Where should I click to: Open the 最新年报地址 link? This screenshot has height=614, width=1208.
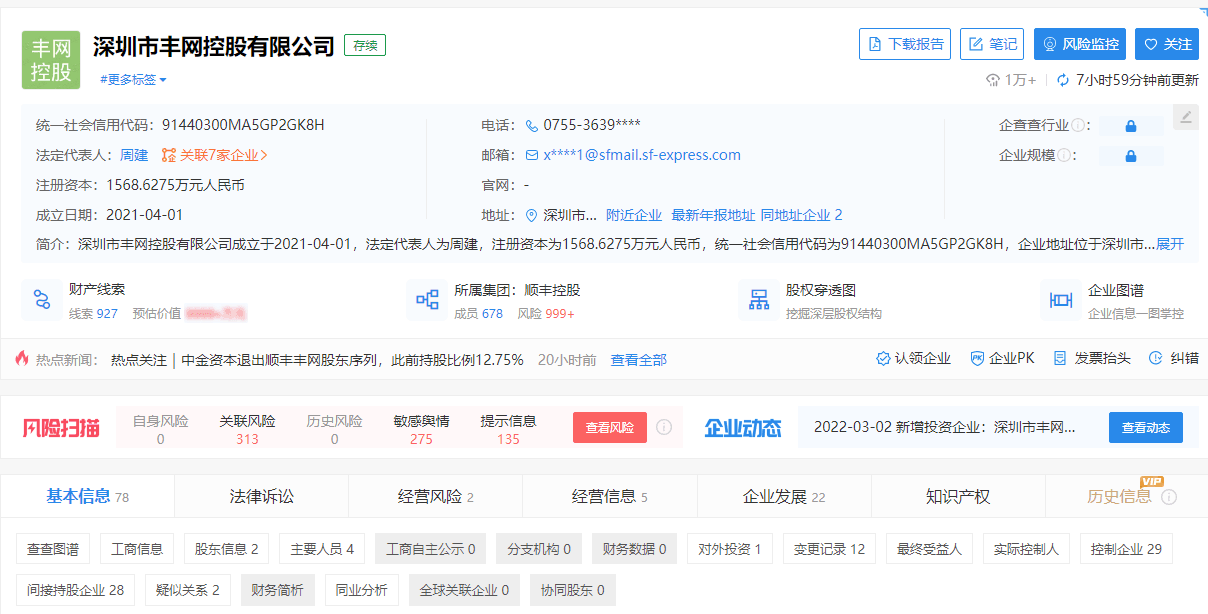click(x=713, y=216)
